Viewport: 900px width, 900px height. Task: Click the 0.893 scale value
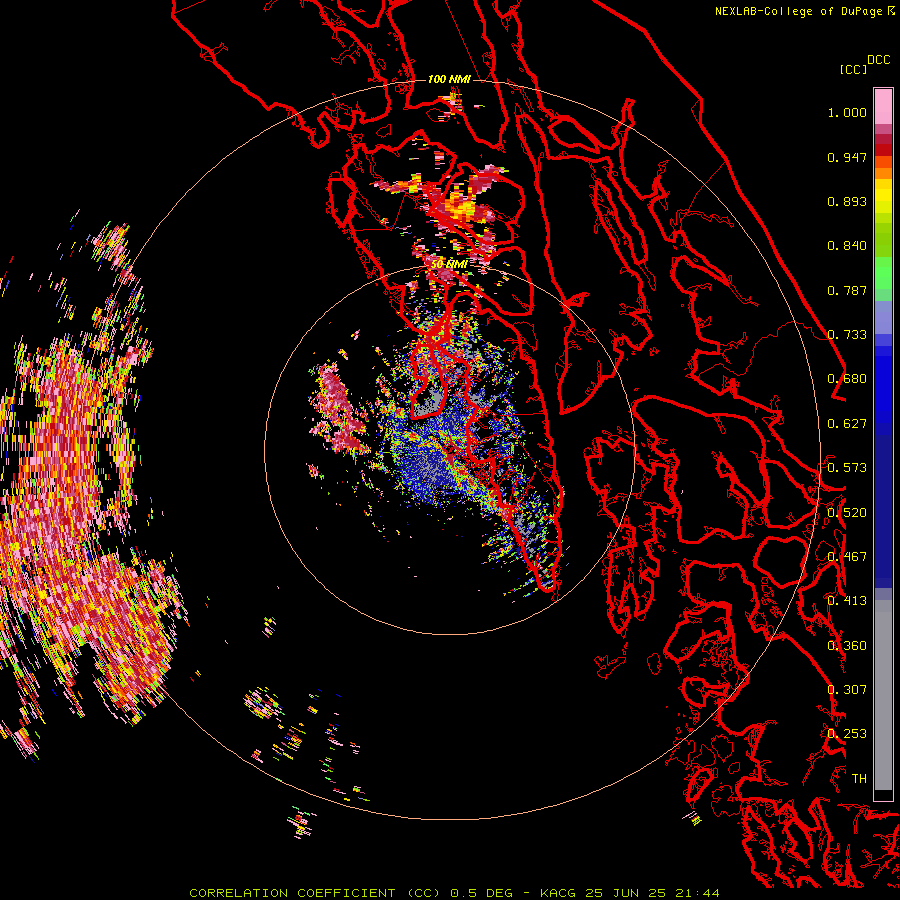coord(847,201)
